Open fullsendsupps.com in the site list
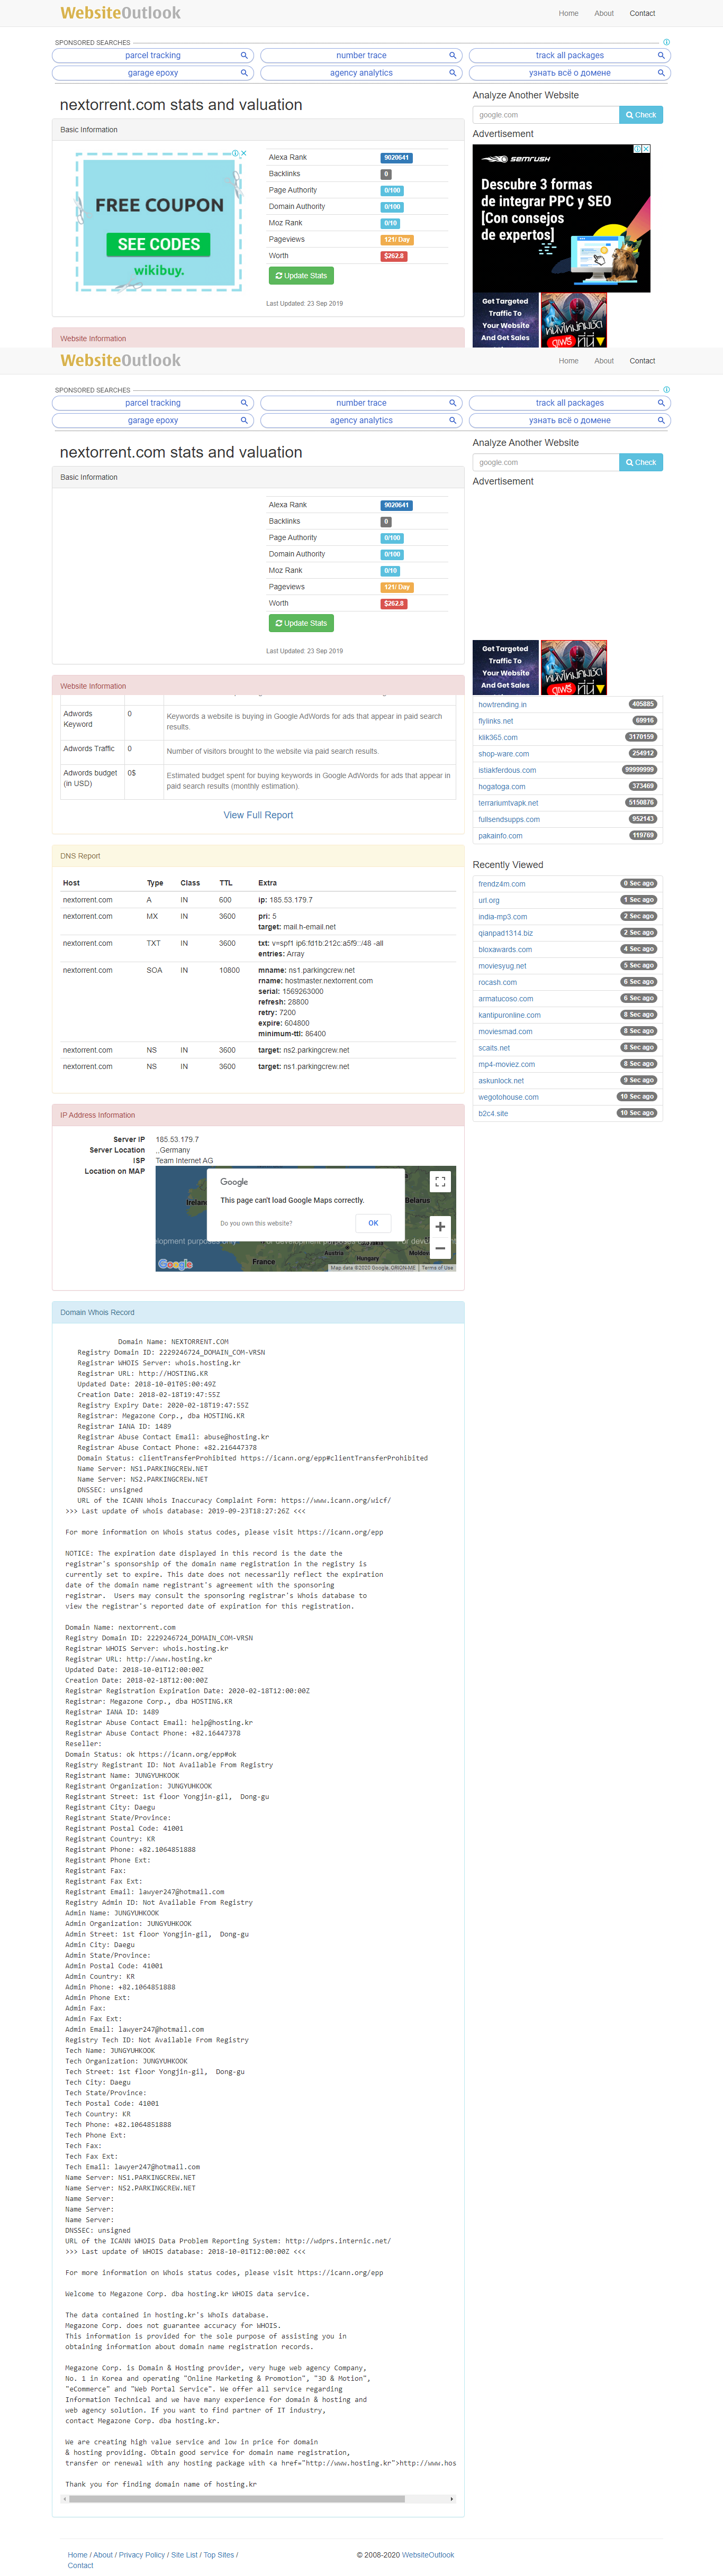The image size is (723, 2576). (509, 819)
